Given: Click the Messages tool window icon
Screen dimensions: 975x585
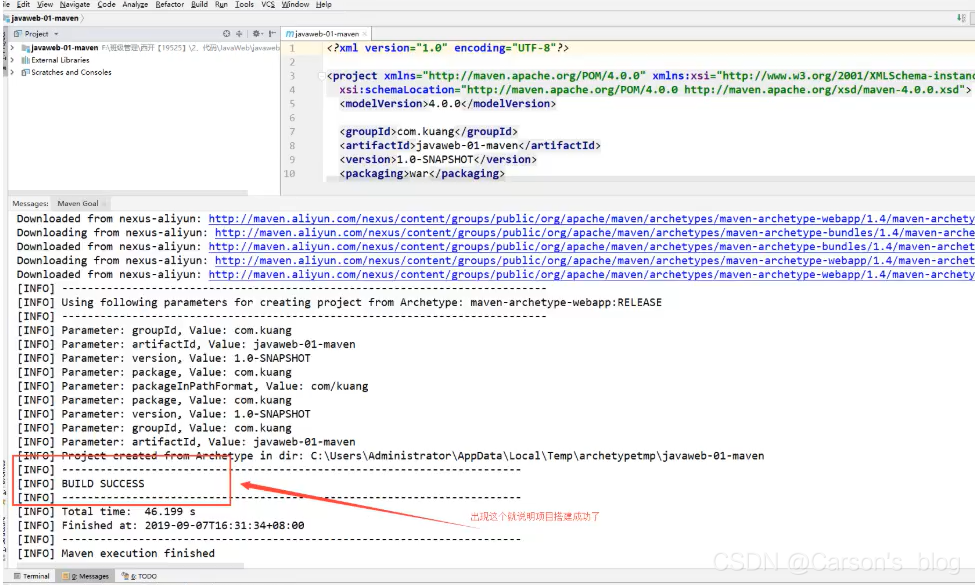Looking at the screenshot, I should point(66,576).
